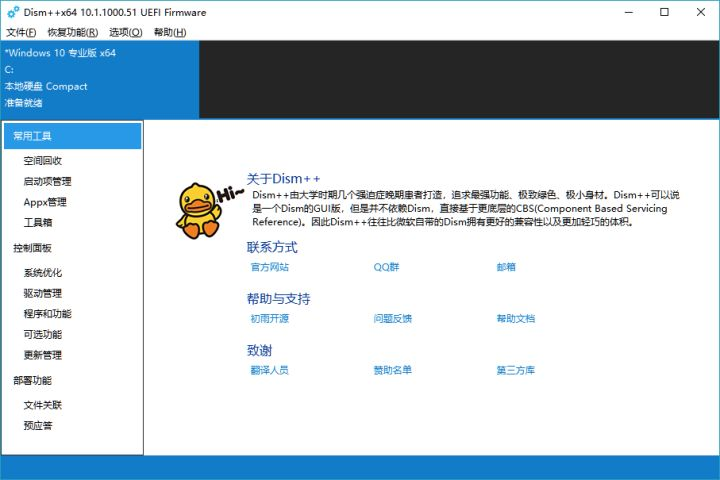This screenshot has height=480, width=720.
Task: Open 程序和功能 in the sidebar
Action: [x=47, y=314]
